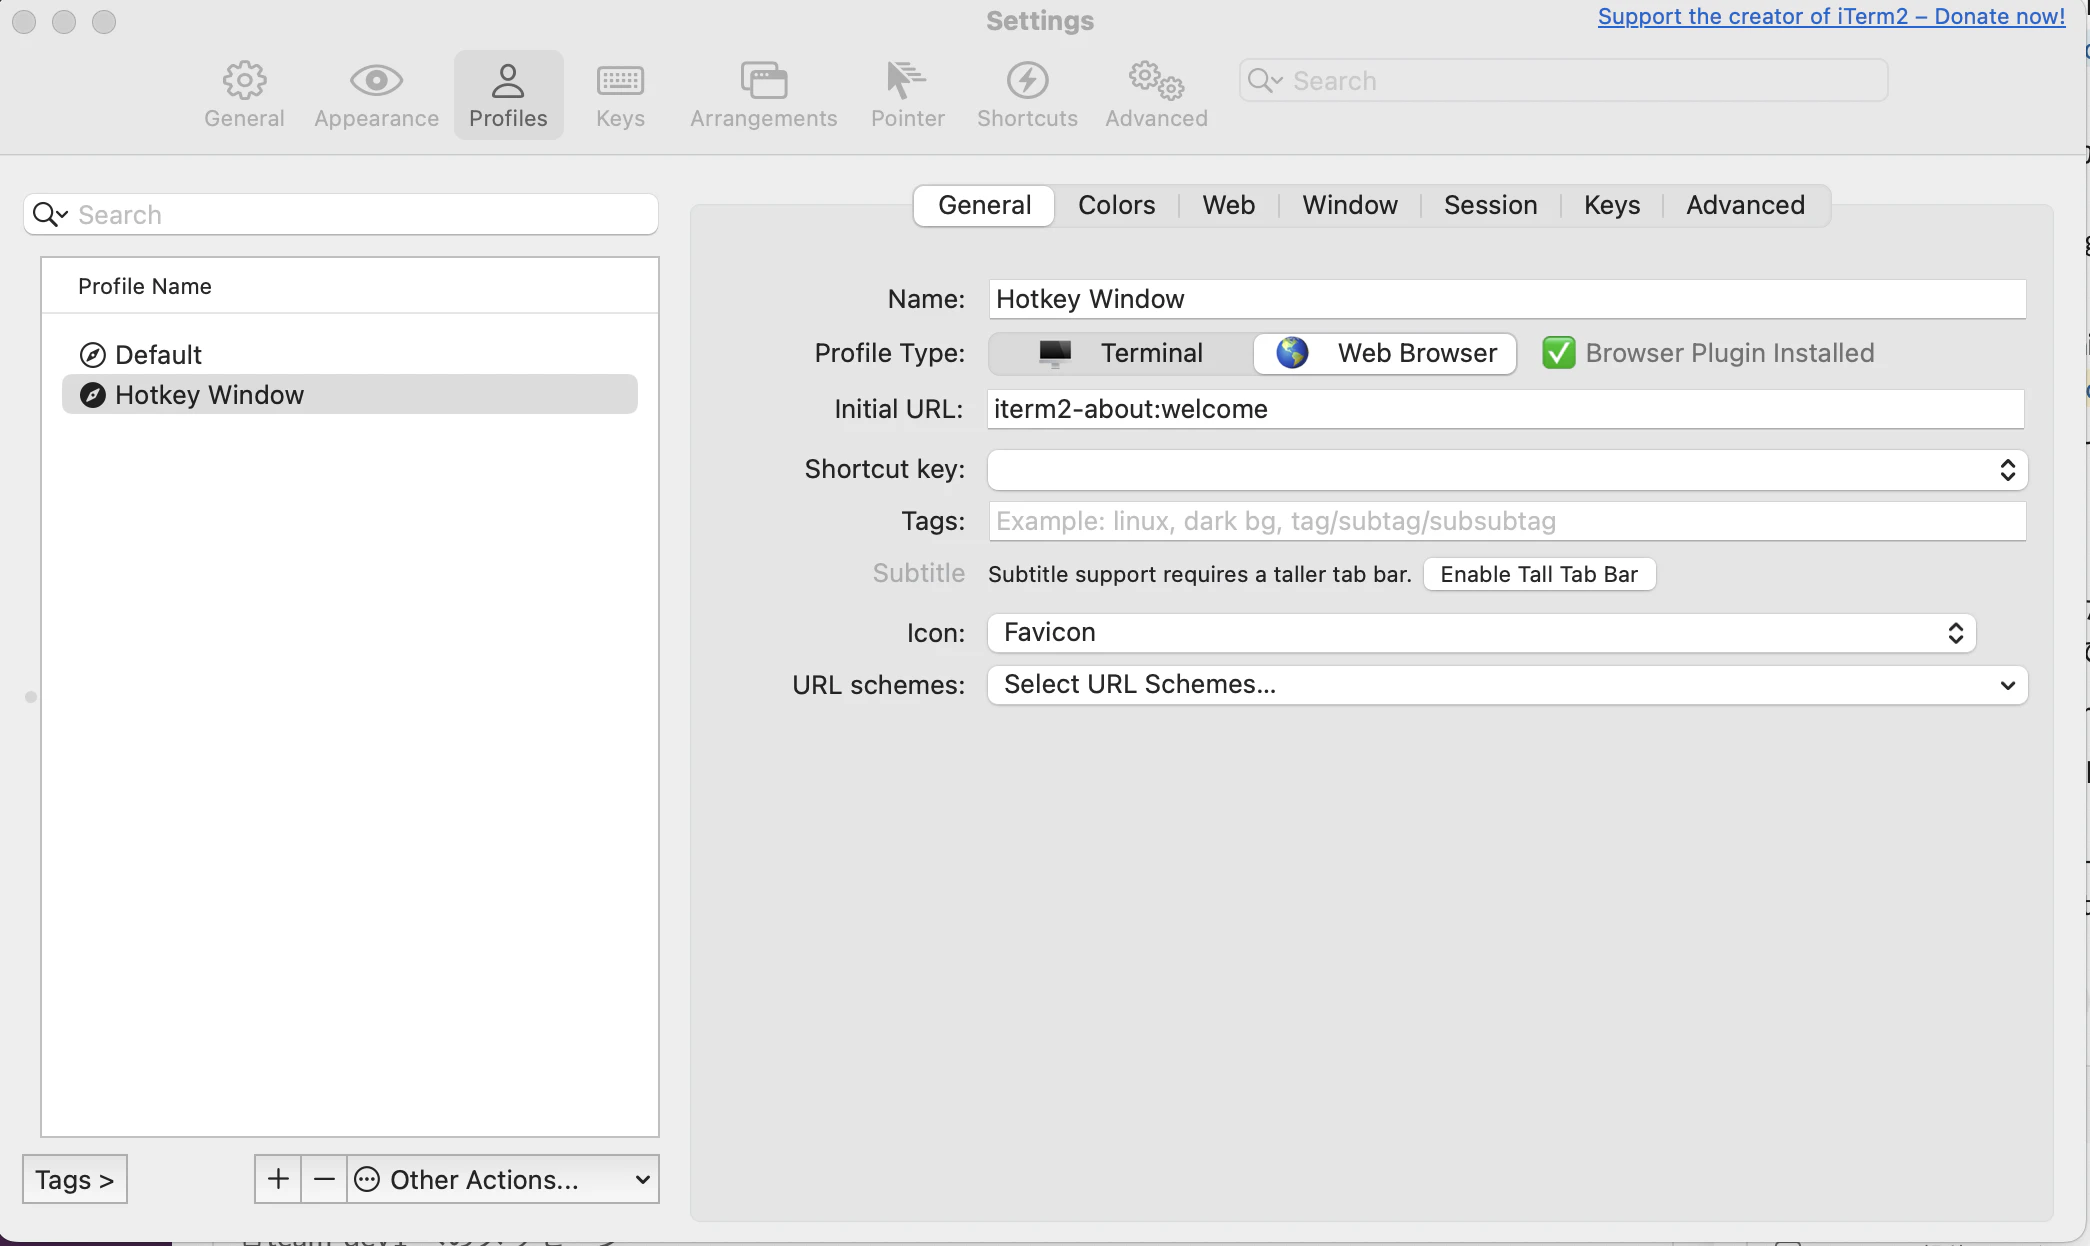
Task: Toggle Browser Plugin Installed checkbox
Action: [x=1558, y=353]
